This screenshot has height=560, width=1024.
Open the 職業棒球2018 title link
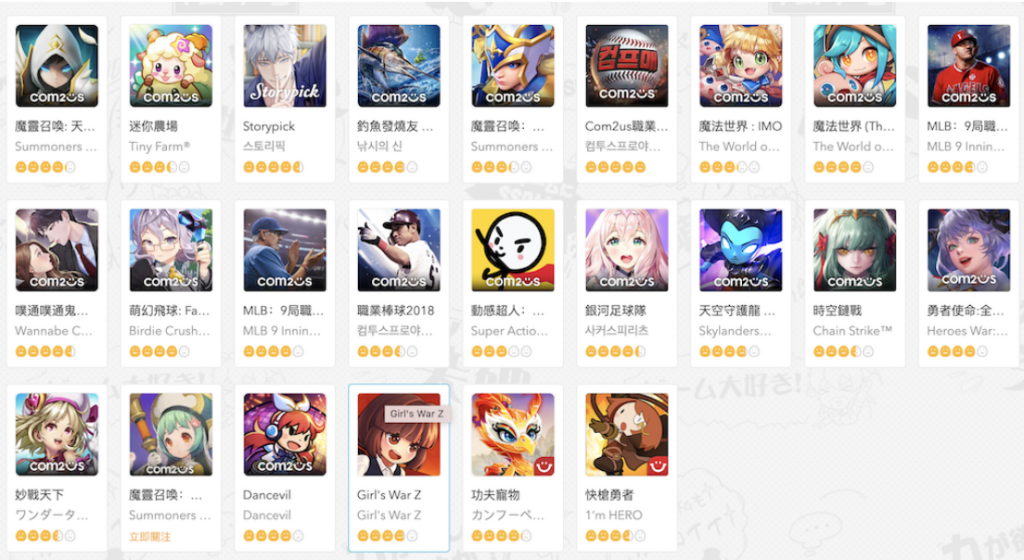395,311
